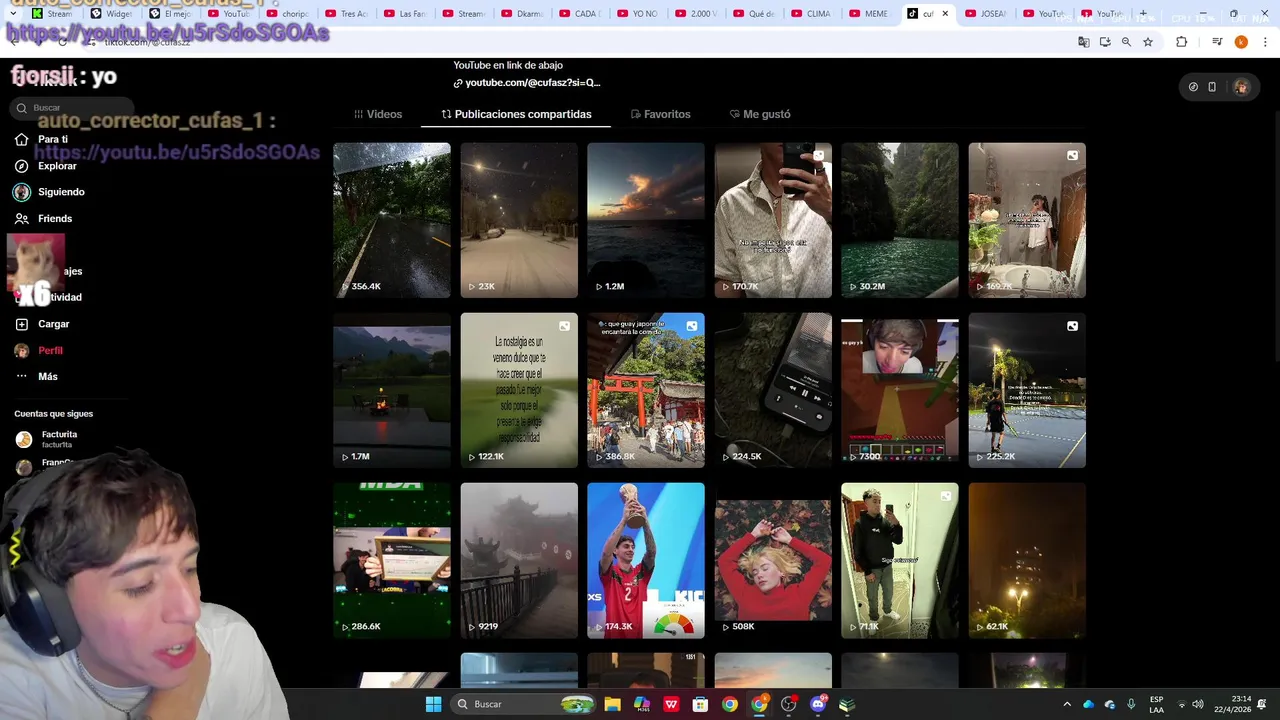The width and height of the screenshot is (1280, 720).
Task: Open the Más three-dots icon
Action: pyautogui.click(x=22, y=376)
